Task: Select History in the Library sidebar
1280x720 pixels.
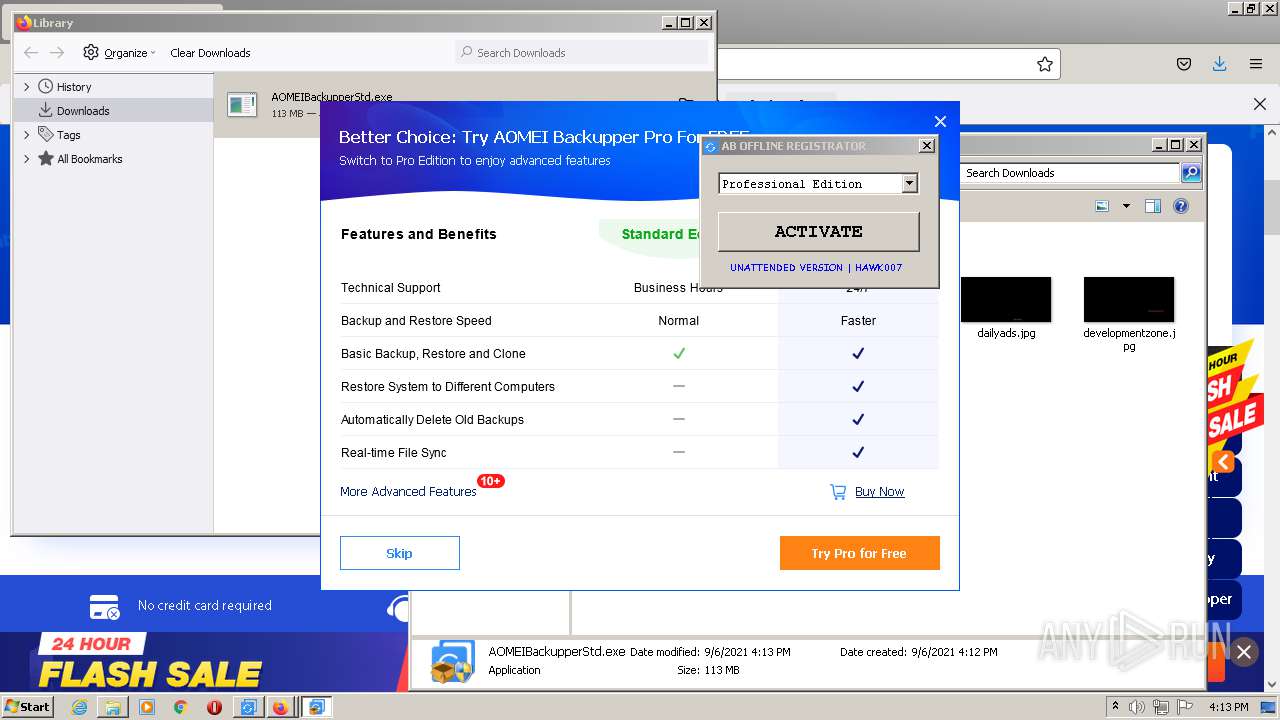Action: (x=74, y=87)
